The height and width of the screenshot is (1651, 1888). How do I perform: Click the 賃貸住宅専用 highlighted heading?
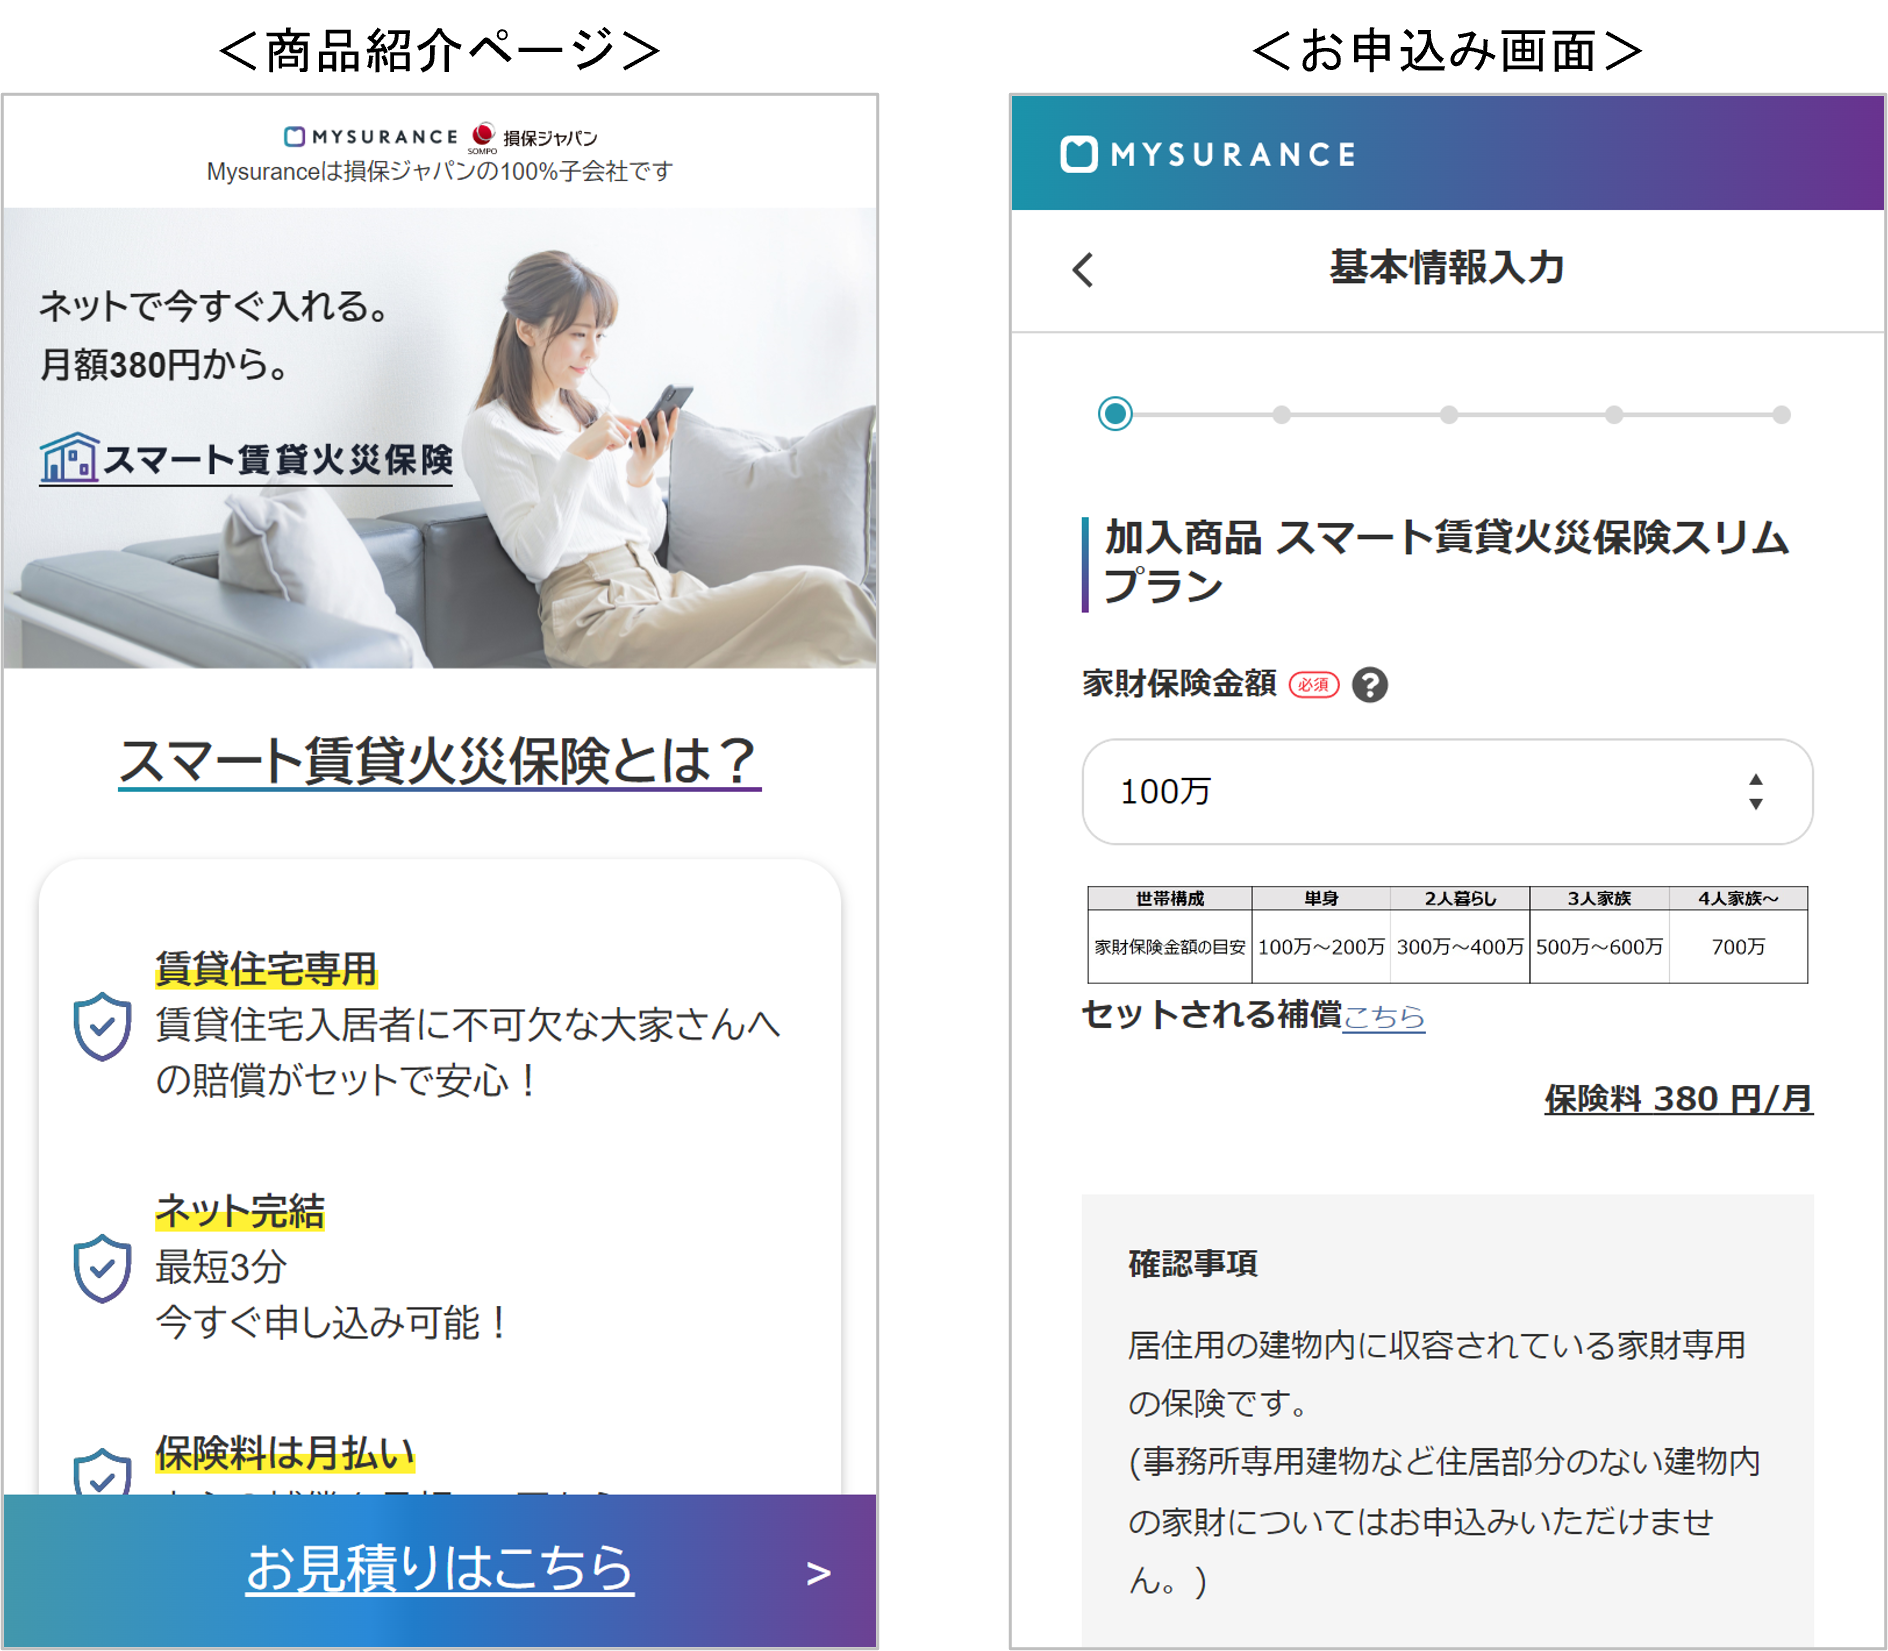point(266,969)
